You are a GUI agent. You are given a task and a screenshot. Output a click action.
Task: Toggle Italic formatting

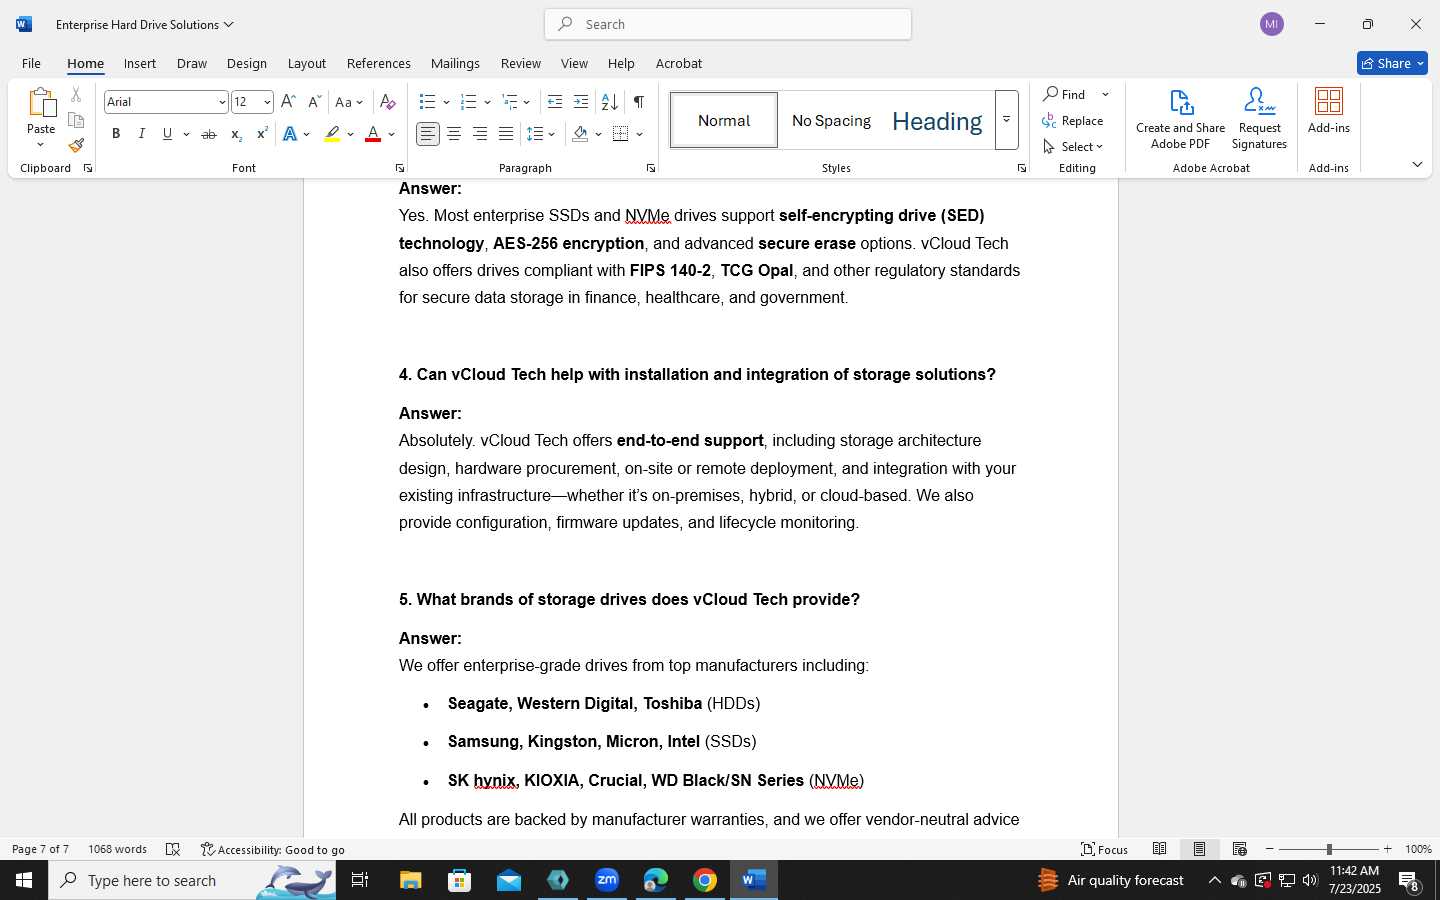(142, 134)
